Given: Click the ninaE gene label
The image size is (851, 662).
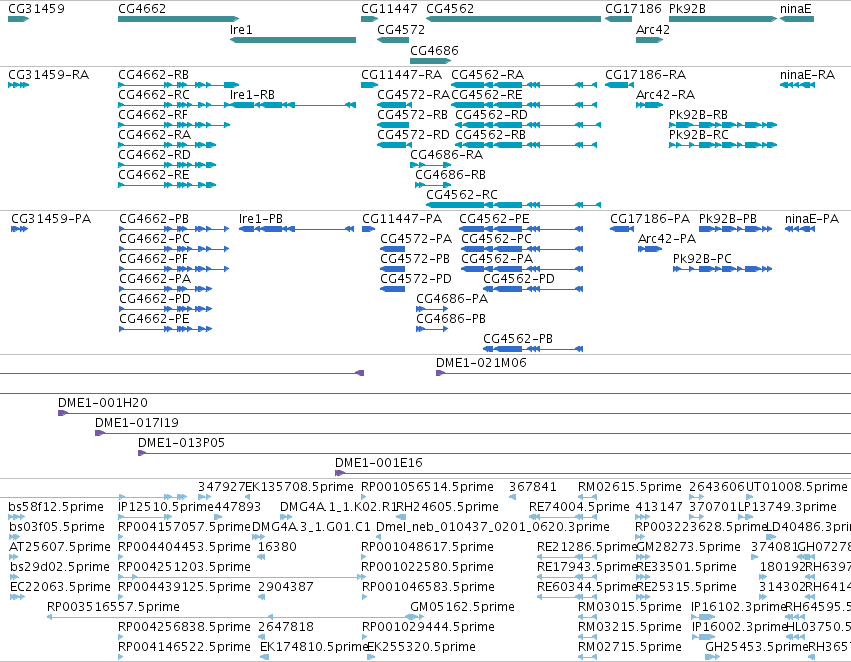Looking at the screenshot, I should (796, 9).
